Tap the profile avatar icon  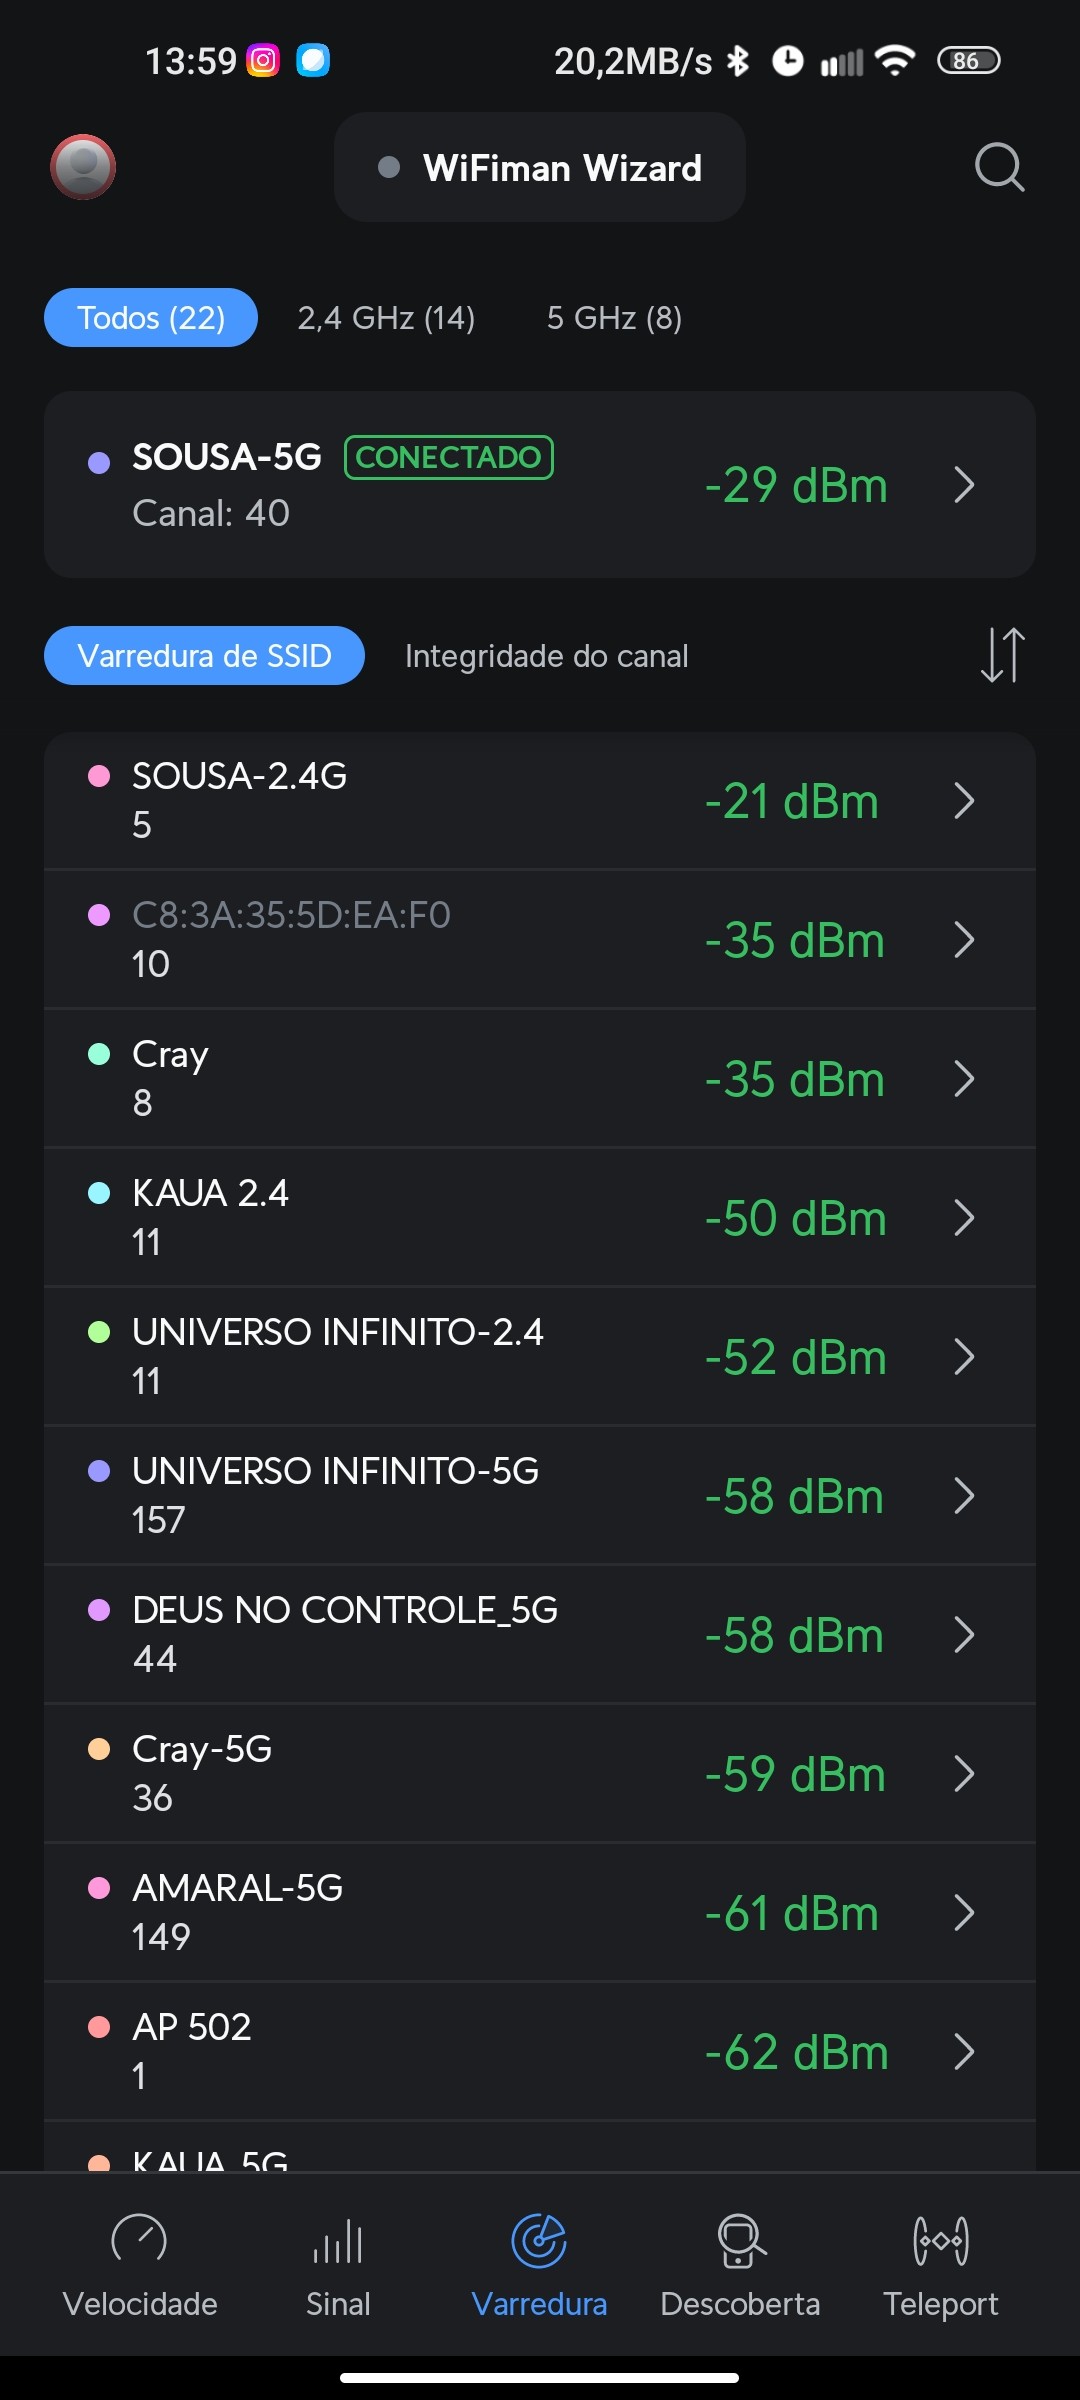point(83,167)
